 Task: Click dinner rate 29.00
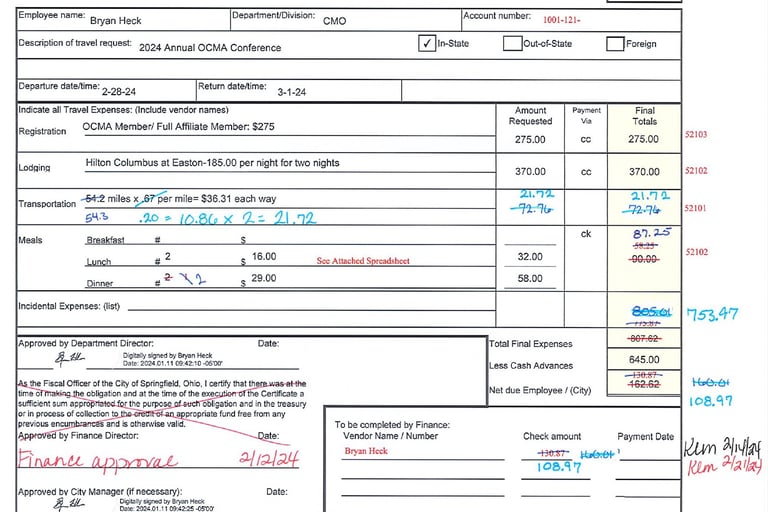pos(264,278)
